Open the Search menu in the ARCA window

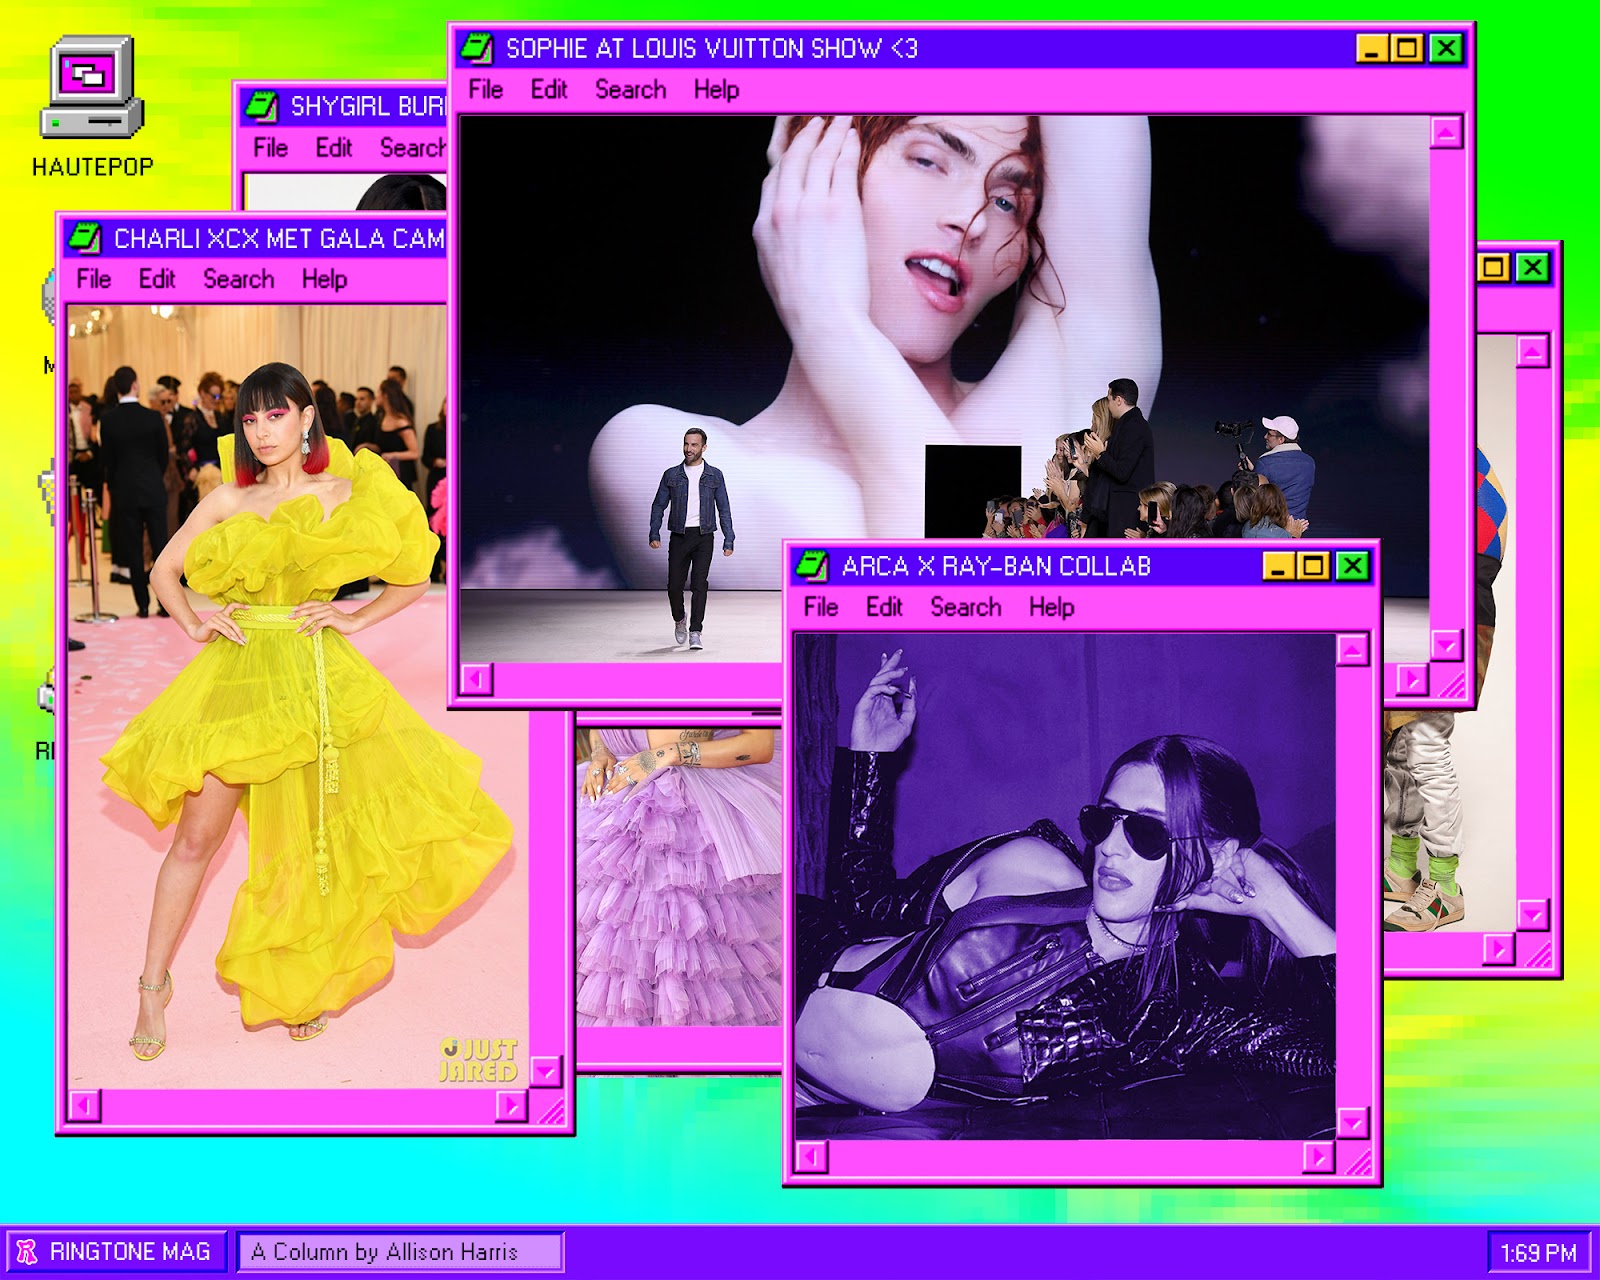pyautogui.click(x=966, y=607)
